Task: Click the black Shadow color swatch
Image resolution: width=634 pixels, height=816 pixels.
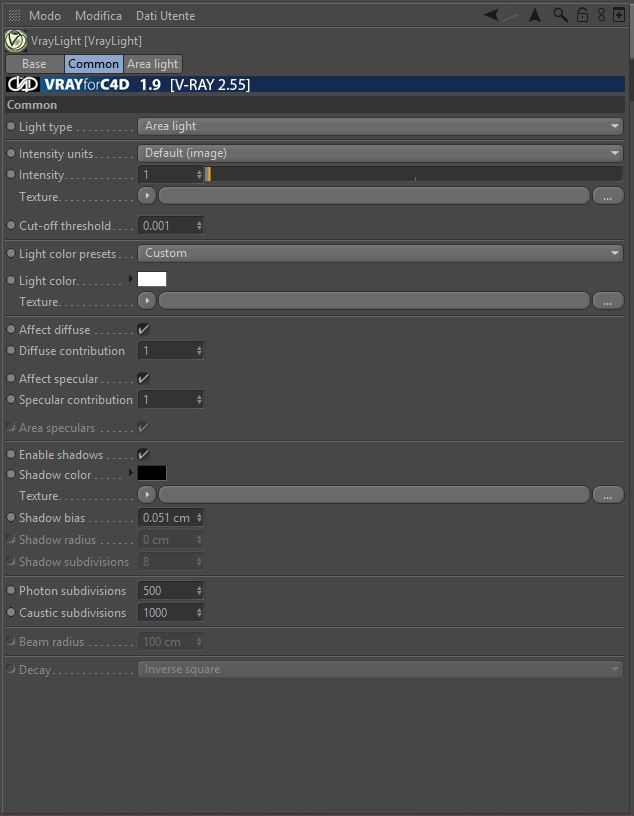Action: (x=152, y=473)
